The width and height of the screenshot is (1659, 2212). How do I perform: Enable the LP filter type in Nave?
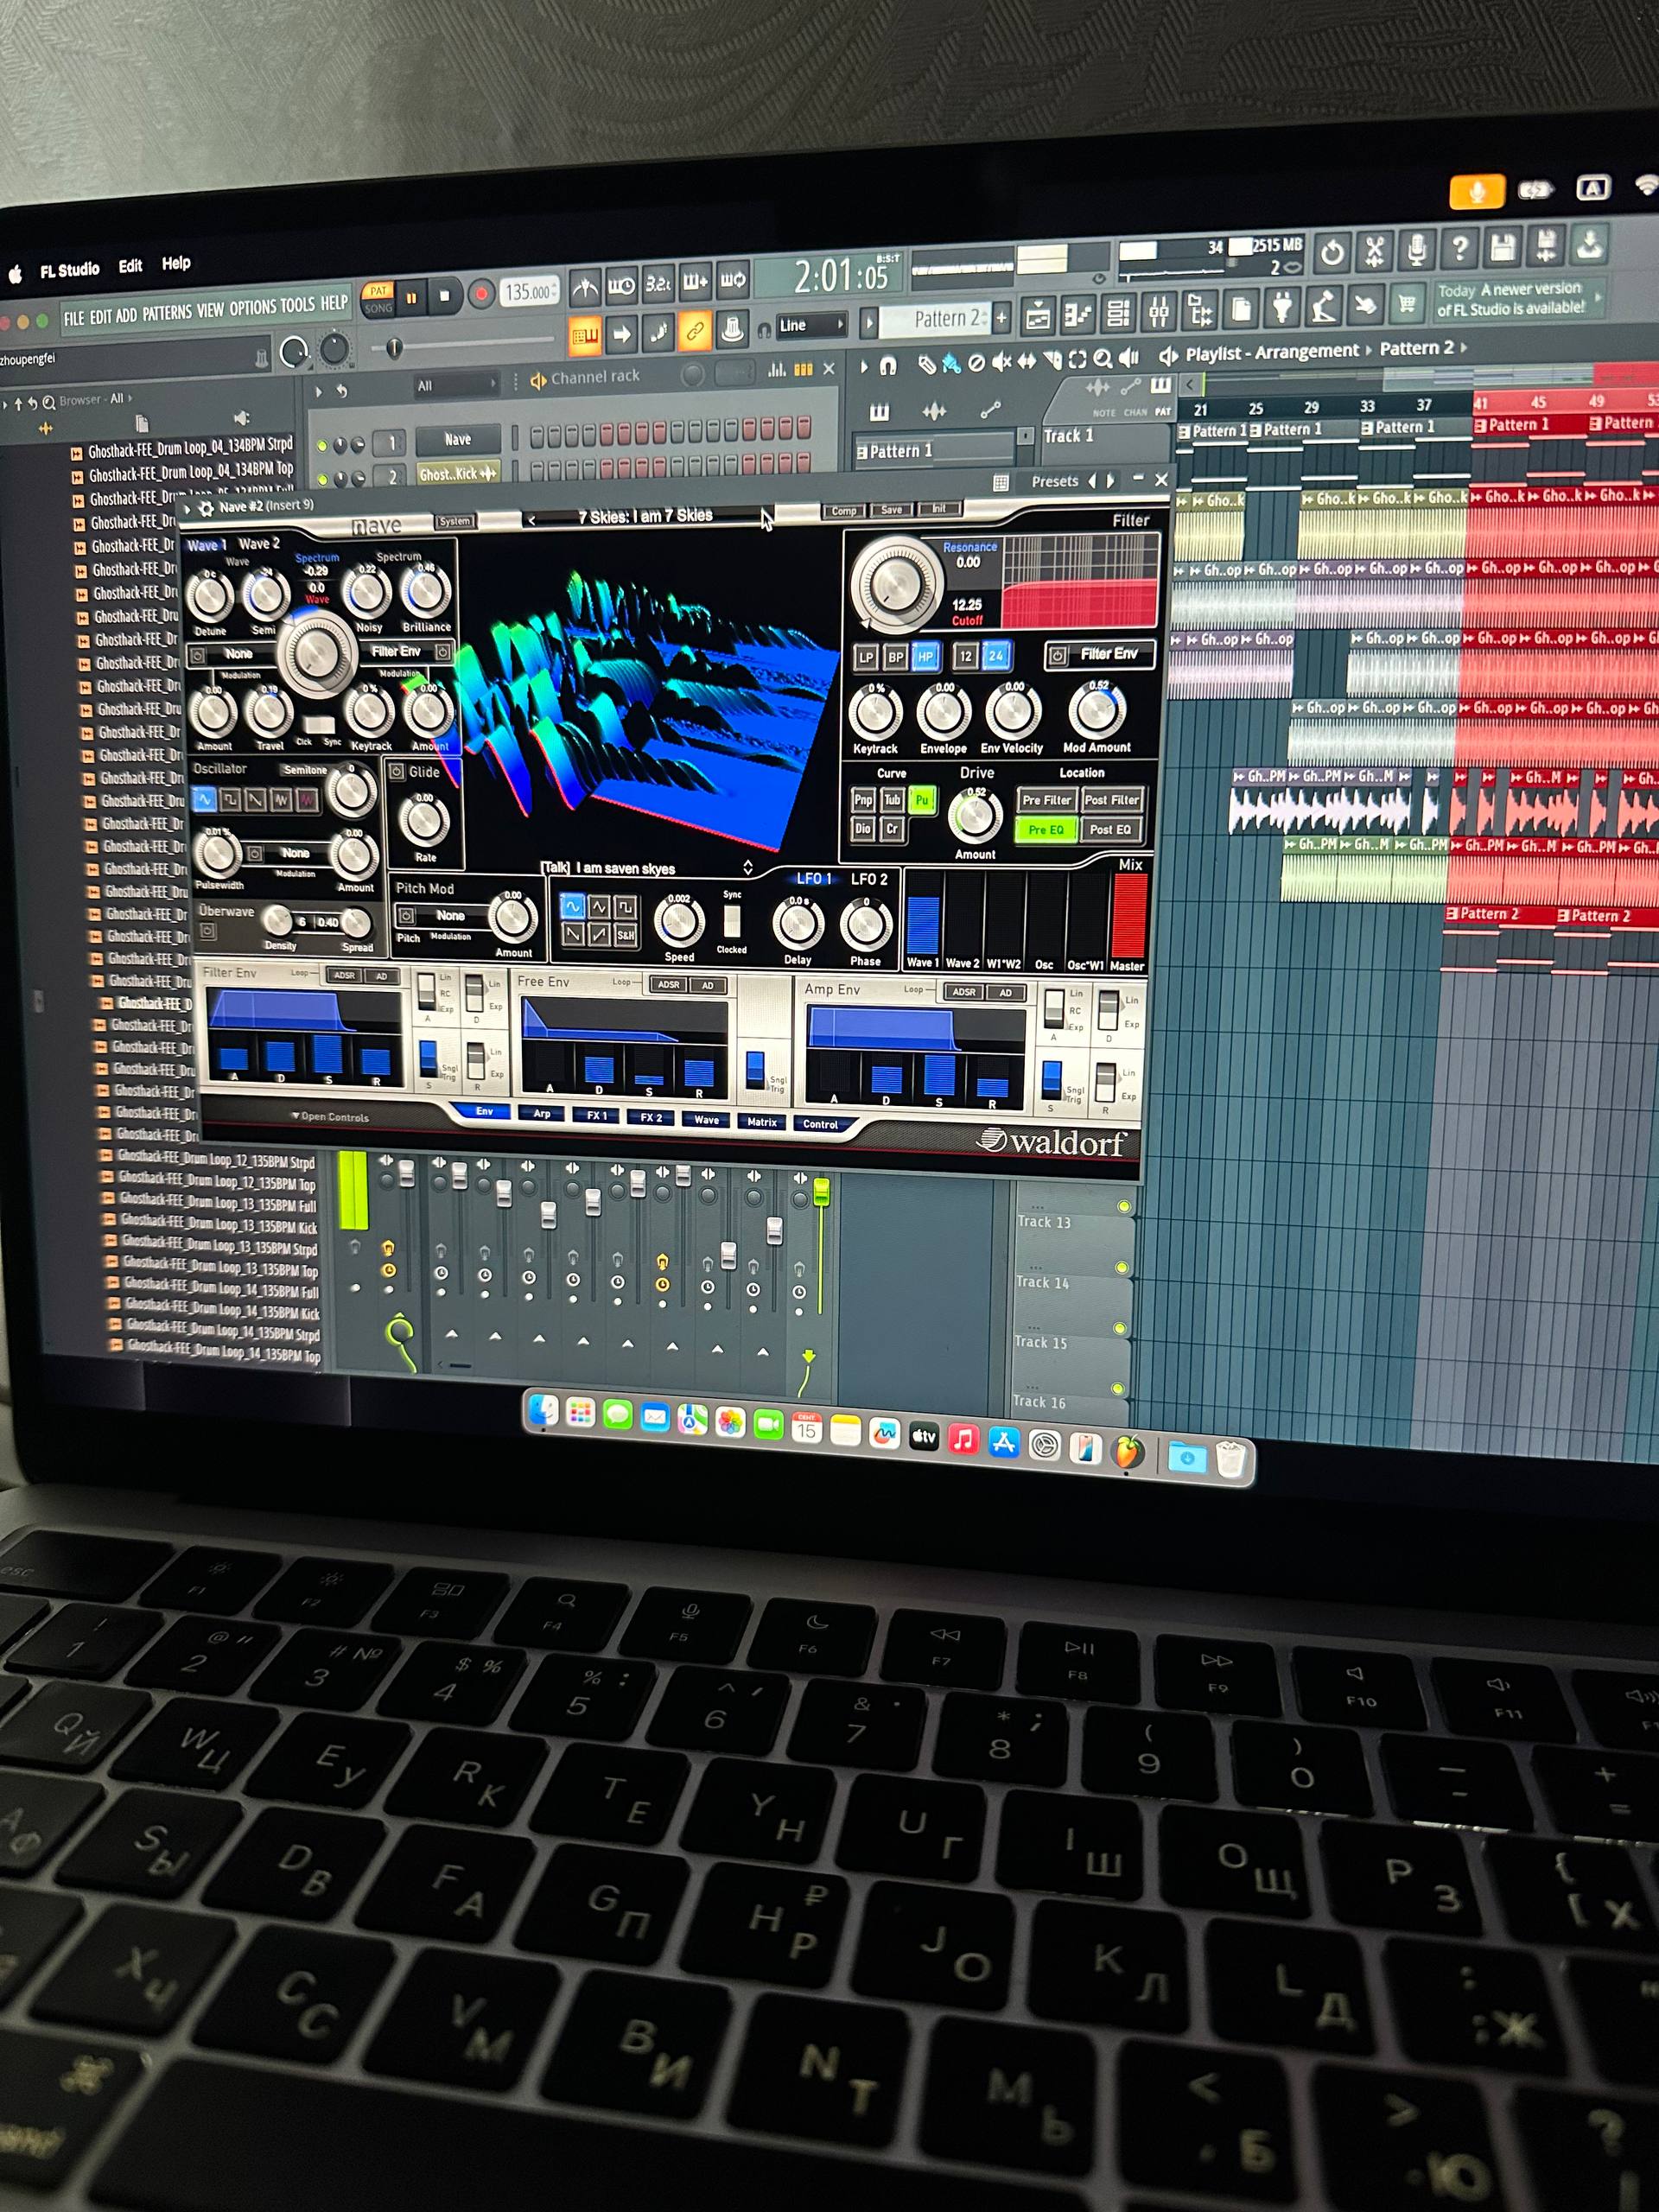[x=866, y=657]
